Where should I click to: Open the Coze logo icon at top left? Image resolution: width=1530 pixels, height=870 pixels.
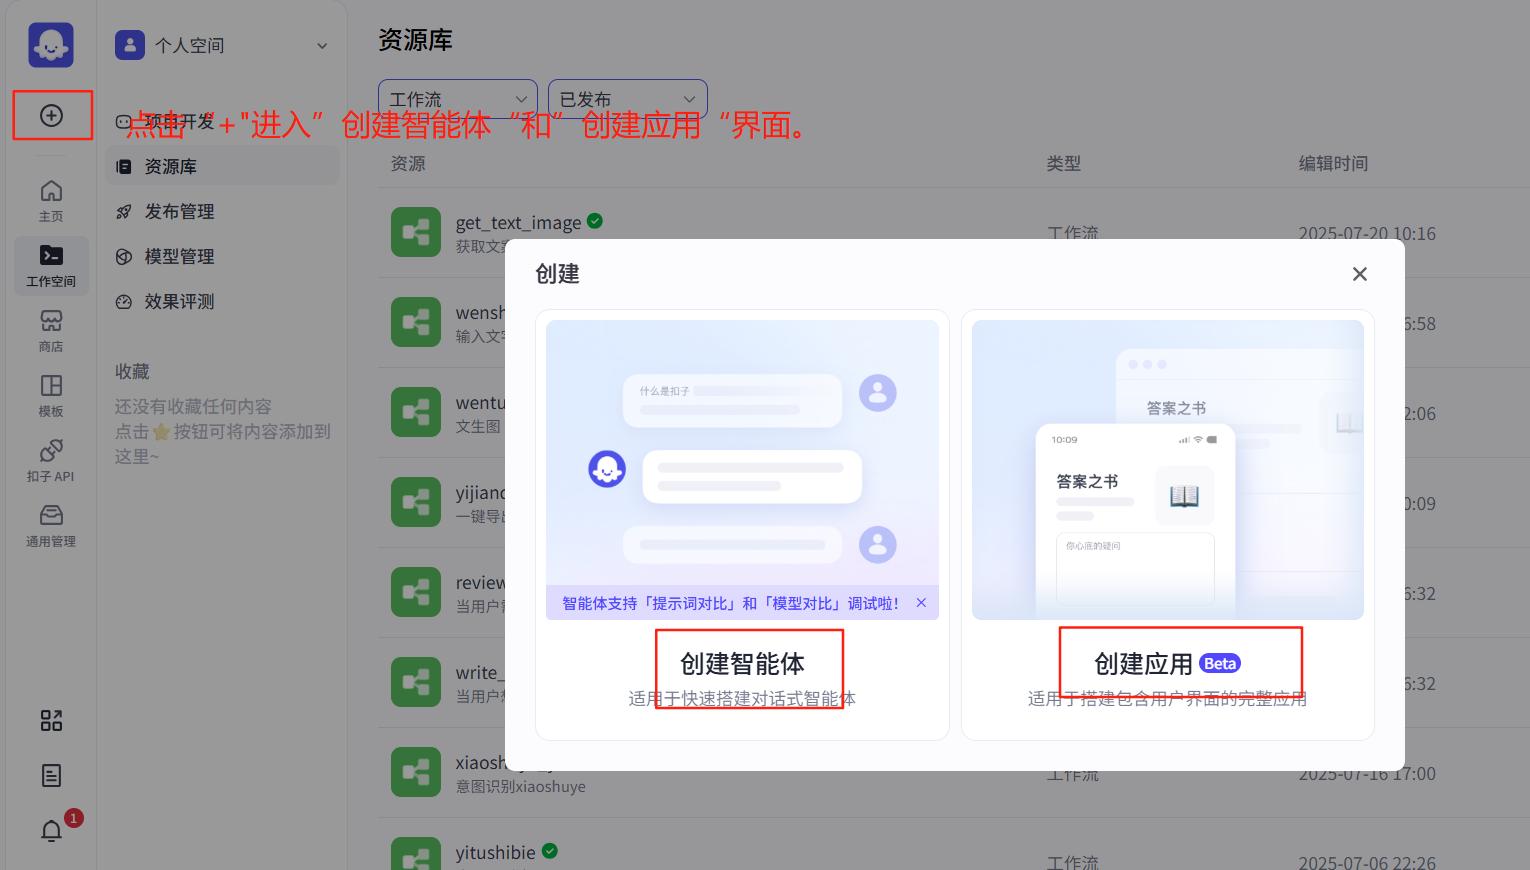coord(51,44)
